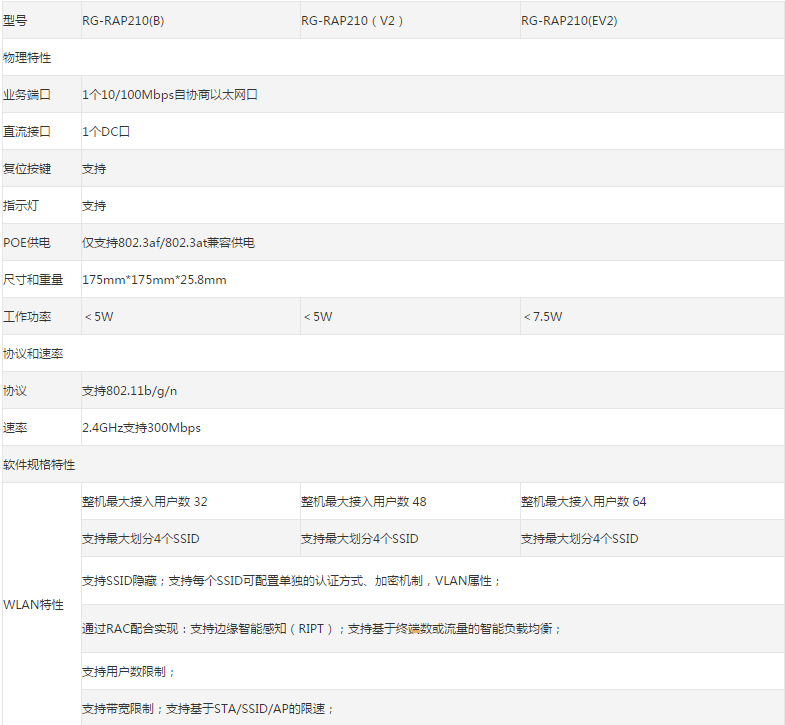Click 支持 in the 指示灯 row

pyautogui.click(x=94, y=206)
